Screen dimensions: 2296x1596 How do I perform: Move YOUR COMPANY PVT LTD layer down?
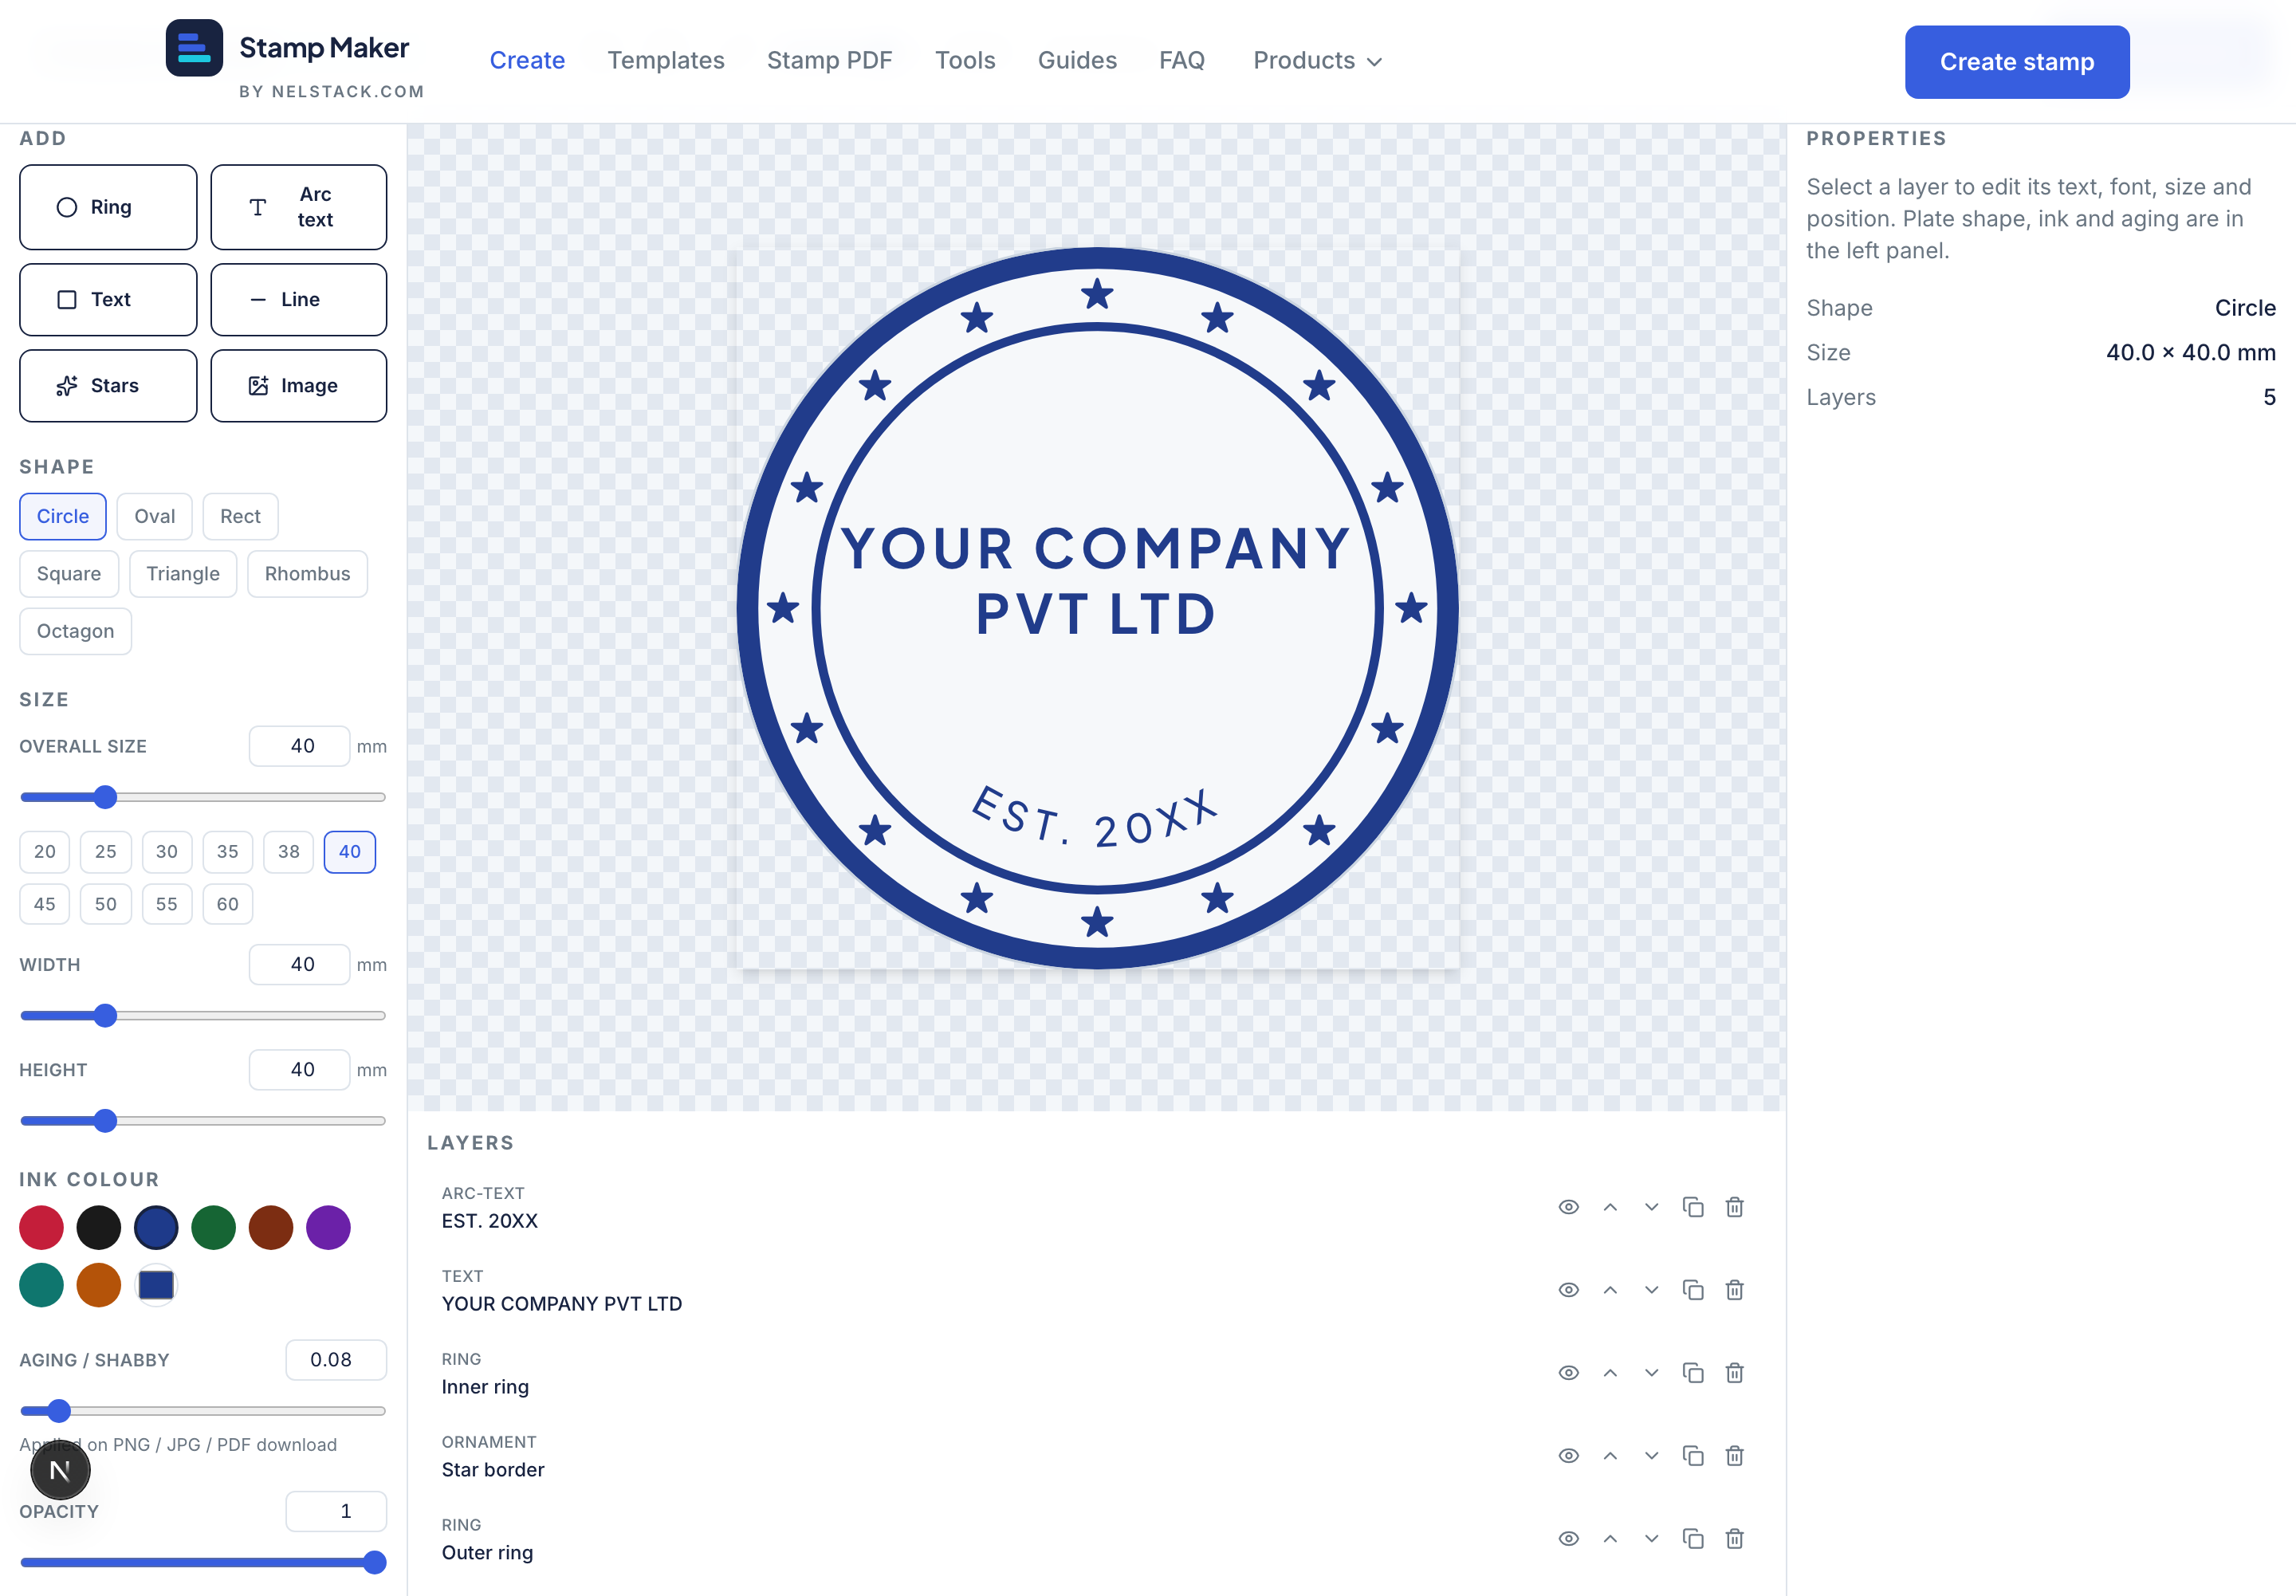click(x=1651, y=1290)
